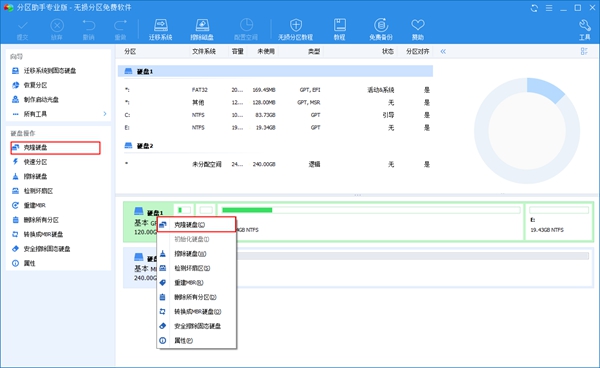
Task: Select 属性(P) in the context menu
Action: (x=197, y=340)
